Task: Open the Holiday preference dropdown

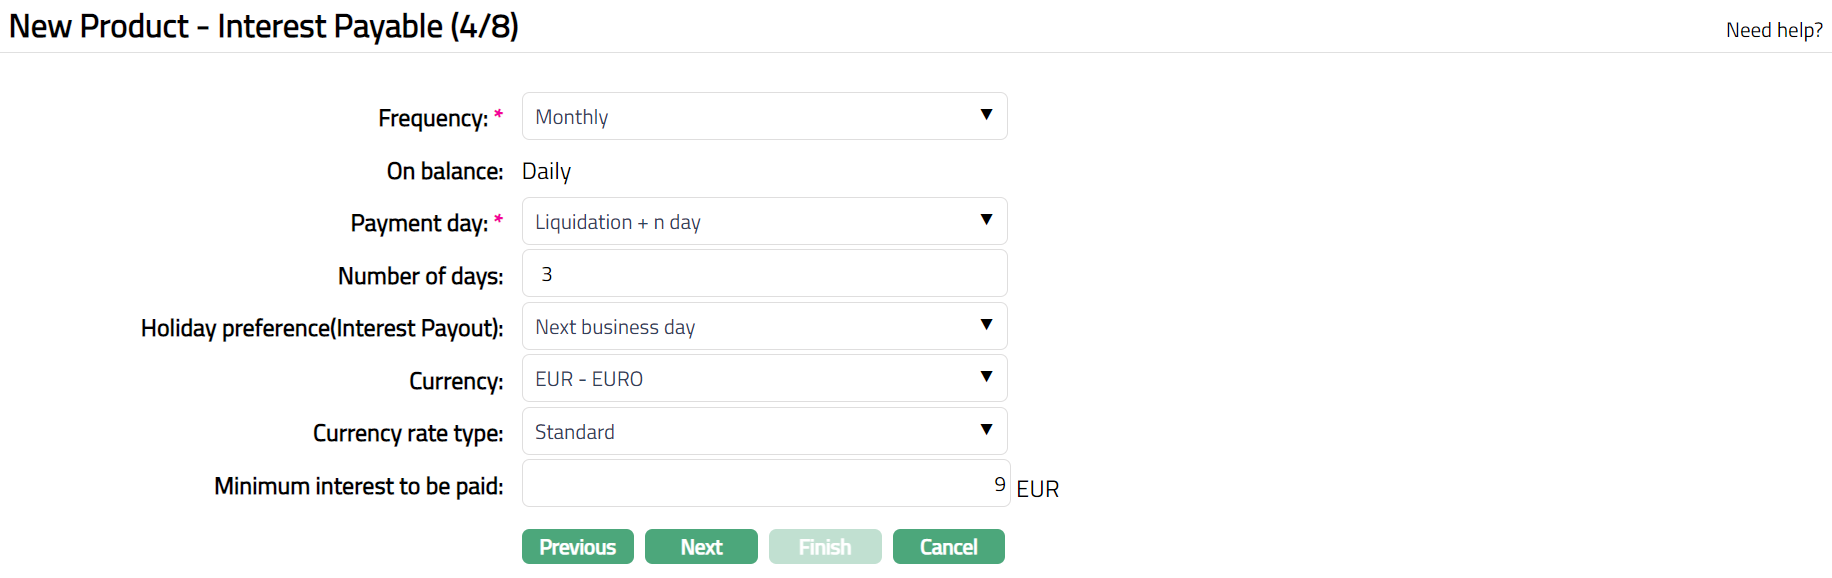Action: 764,327
